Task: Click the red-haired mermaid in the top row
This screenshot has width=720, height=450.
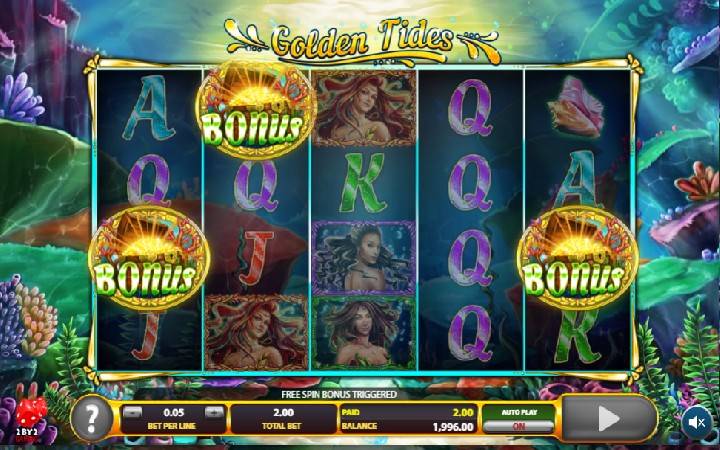Action: pos(364,107)
